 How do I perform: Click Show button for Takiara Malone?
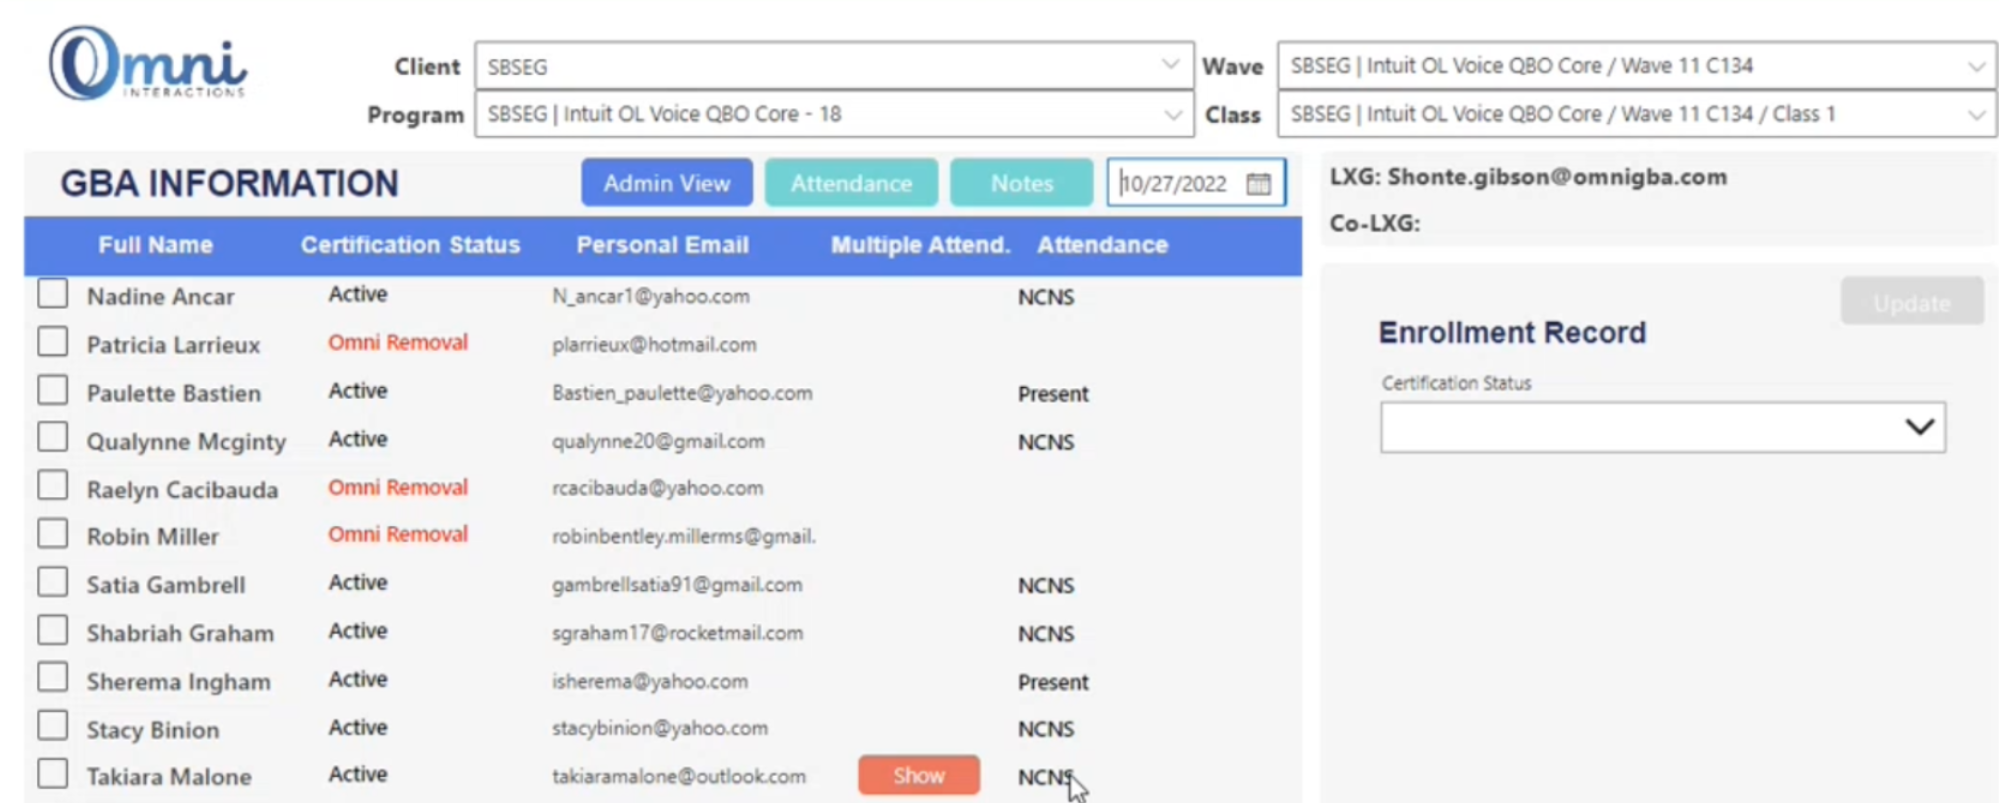tap(919, 775)
